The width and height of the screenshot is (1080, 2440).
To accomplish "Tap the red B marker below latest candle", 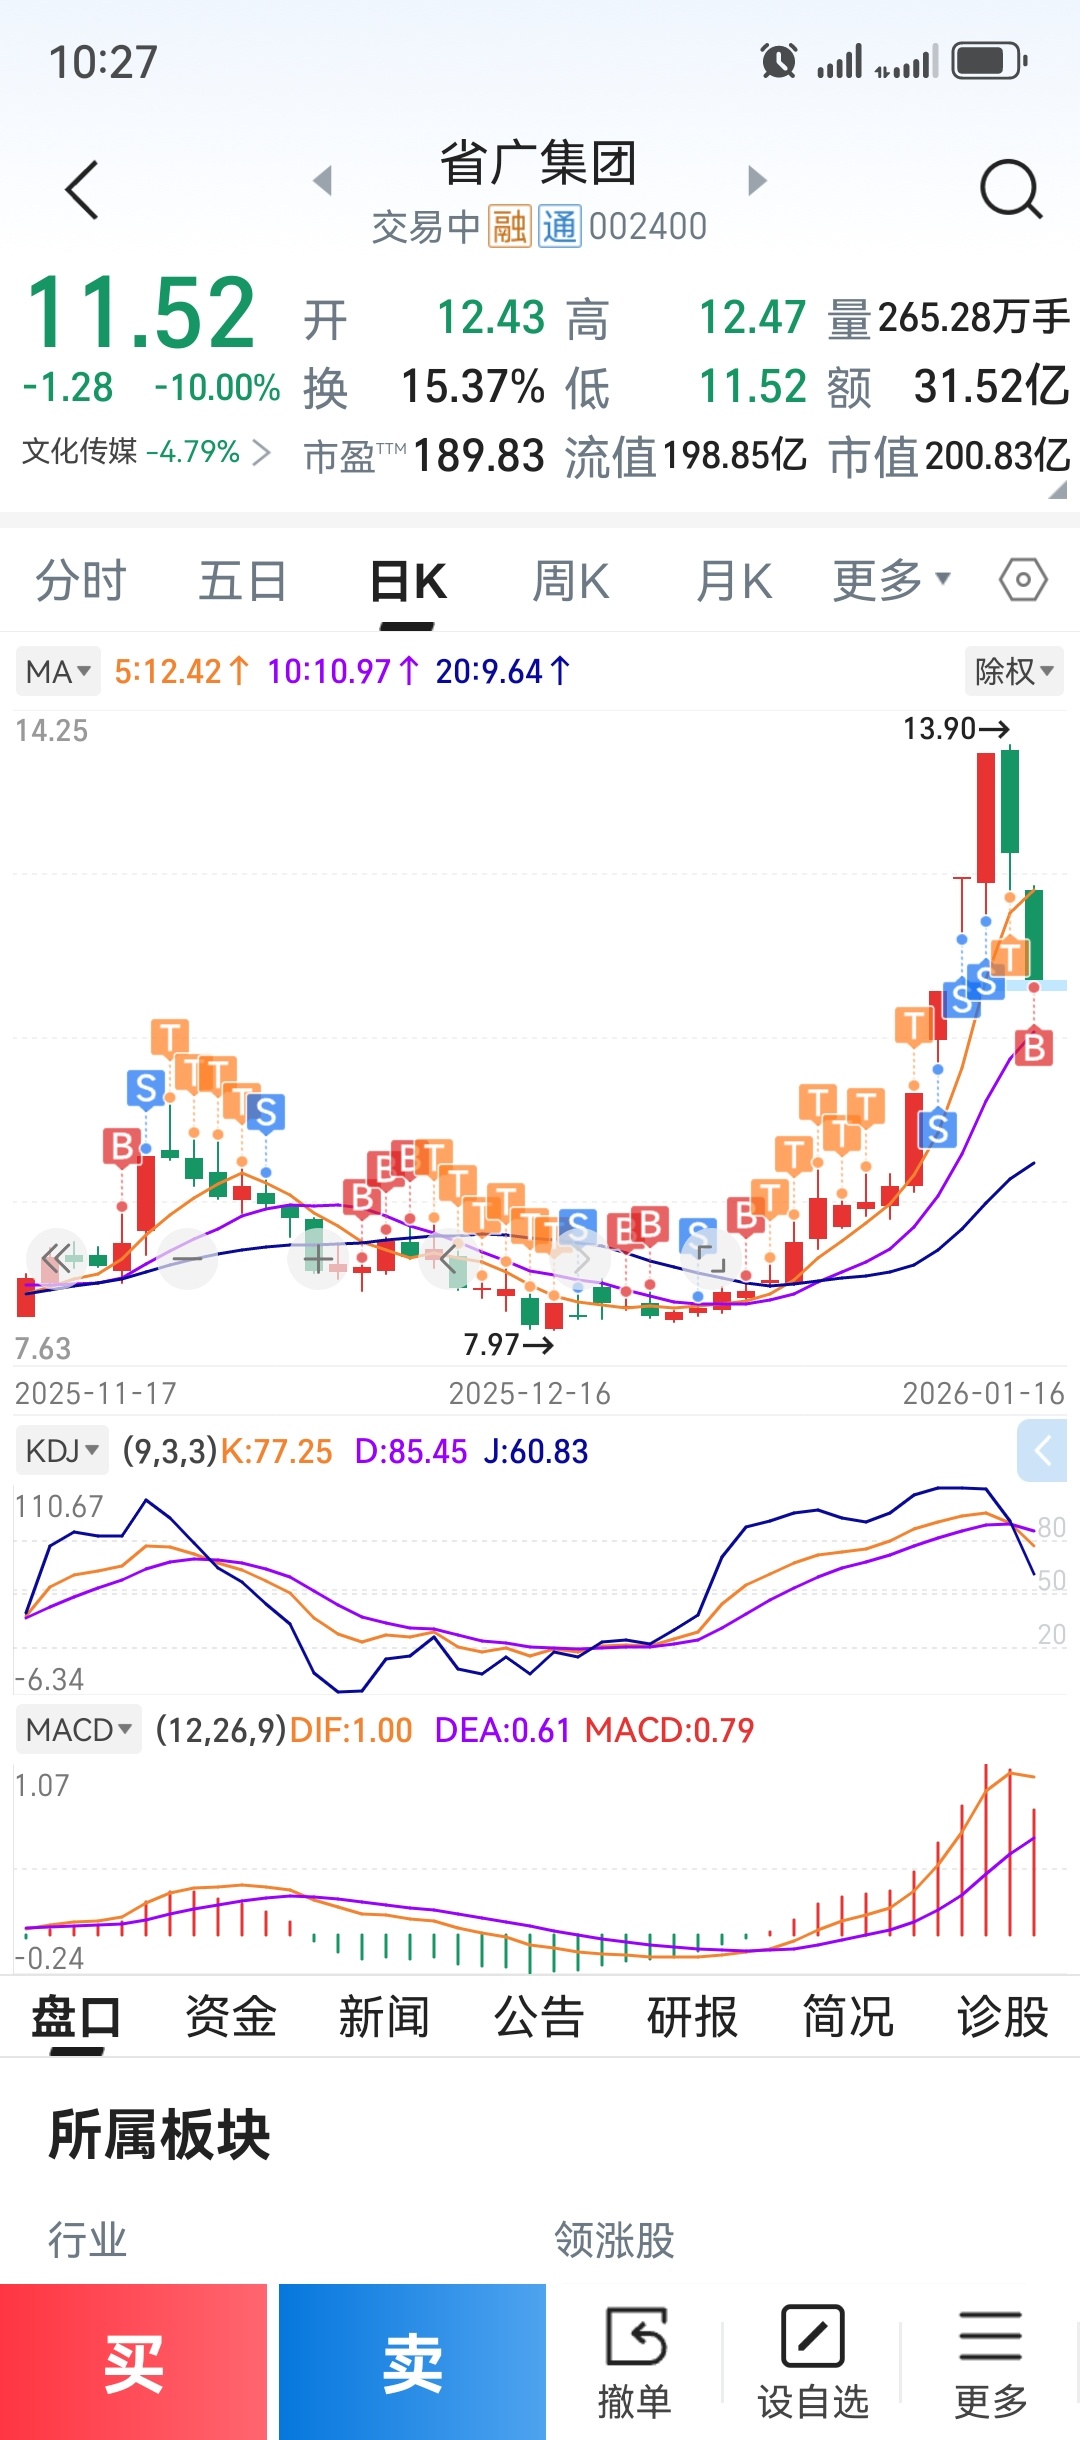I will [1034, 1047].
